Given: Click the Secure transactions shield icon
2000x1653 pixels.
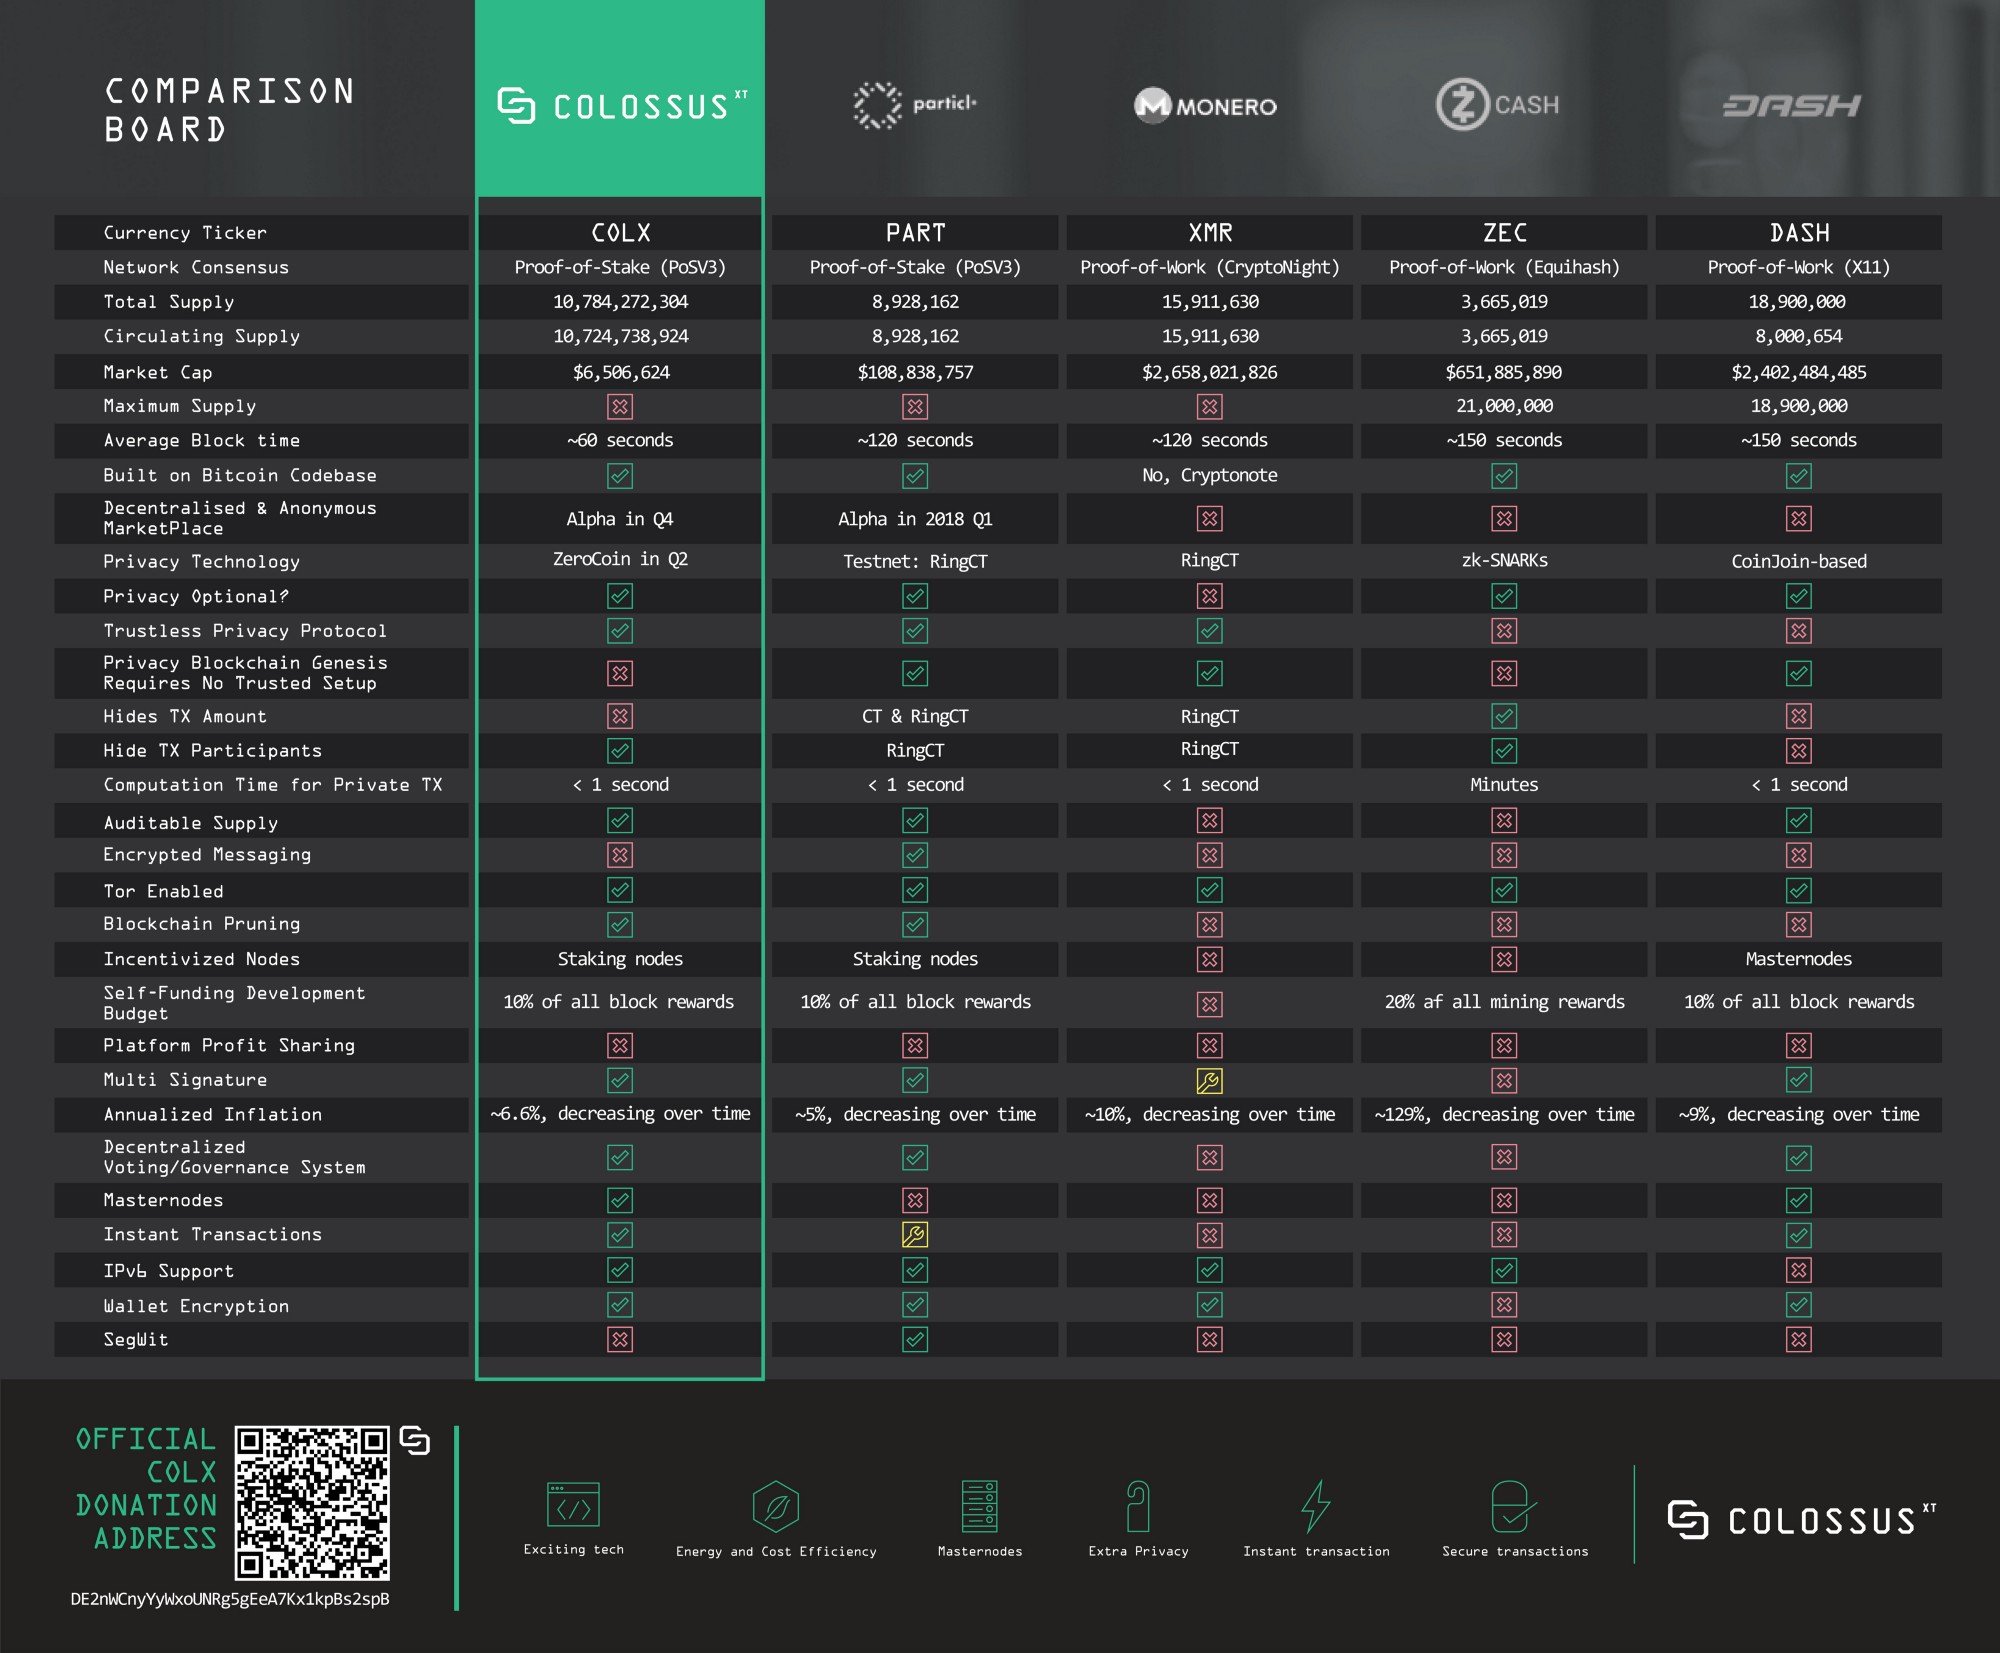Looking at the screenshot, I should [x=1513, y=1506].
